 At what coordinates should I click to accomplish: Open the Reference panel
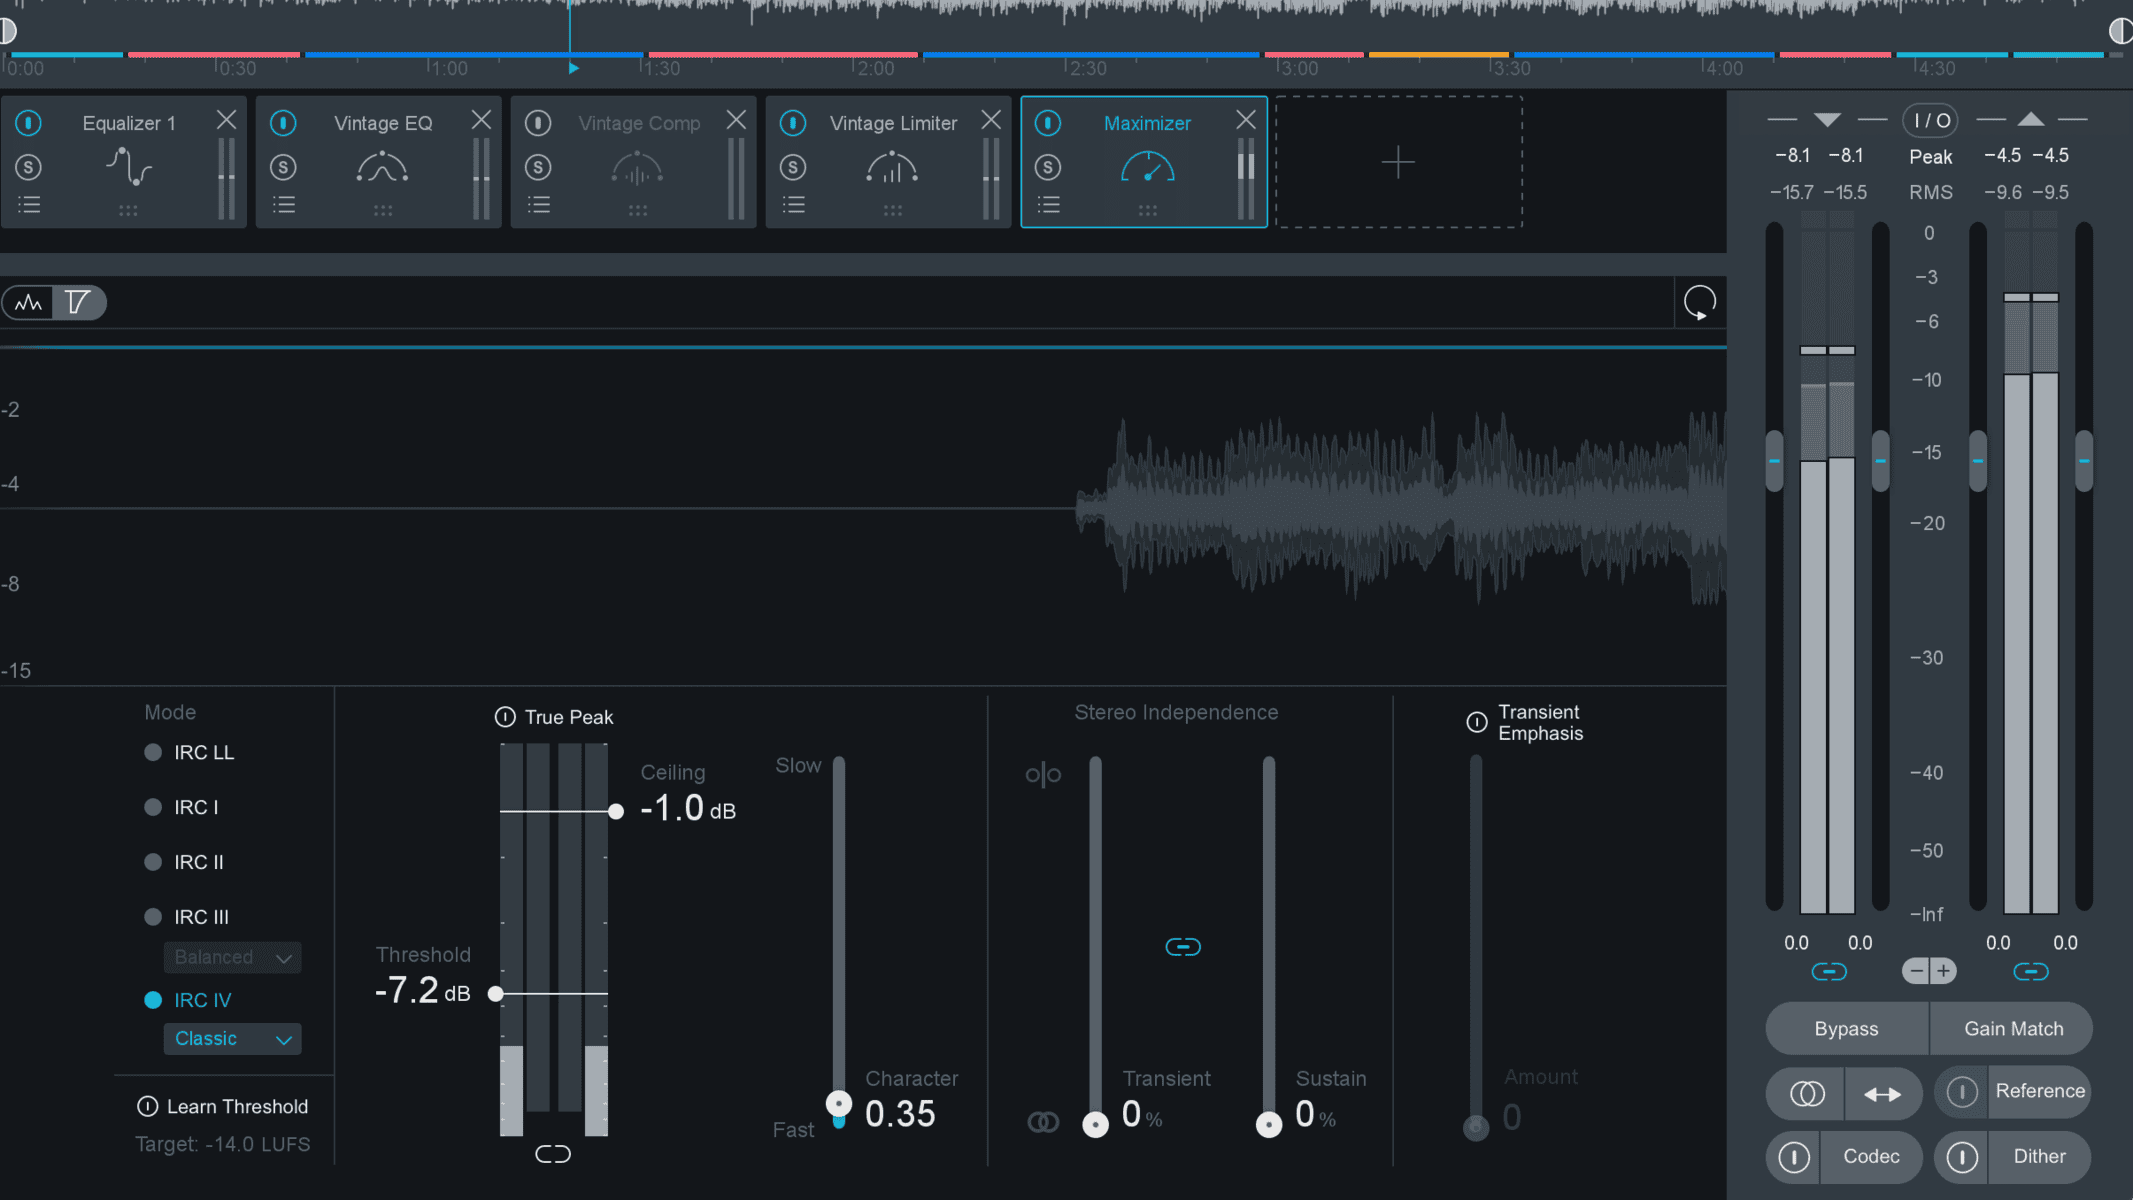click(2040, 1092)
